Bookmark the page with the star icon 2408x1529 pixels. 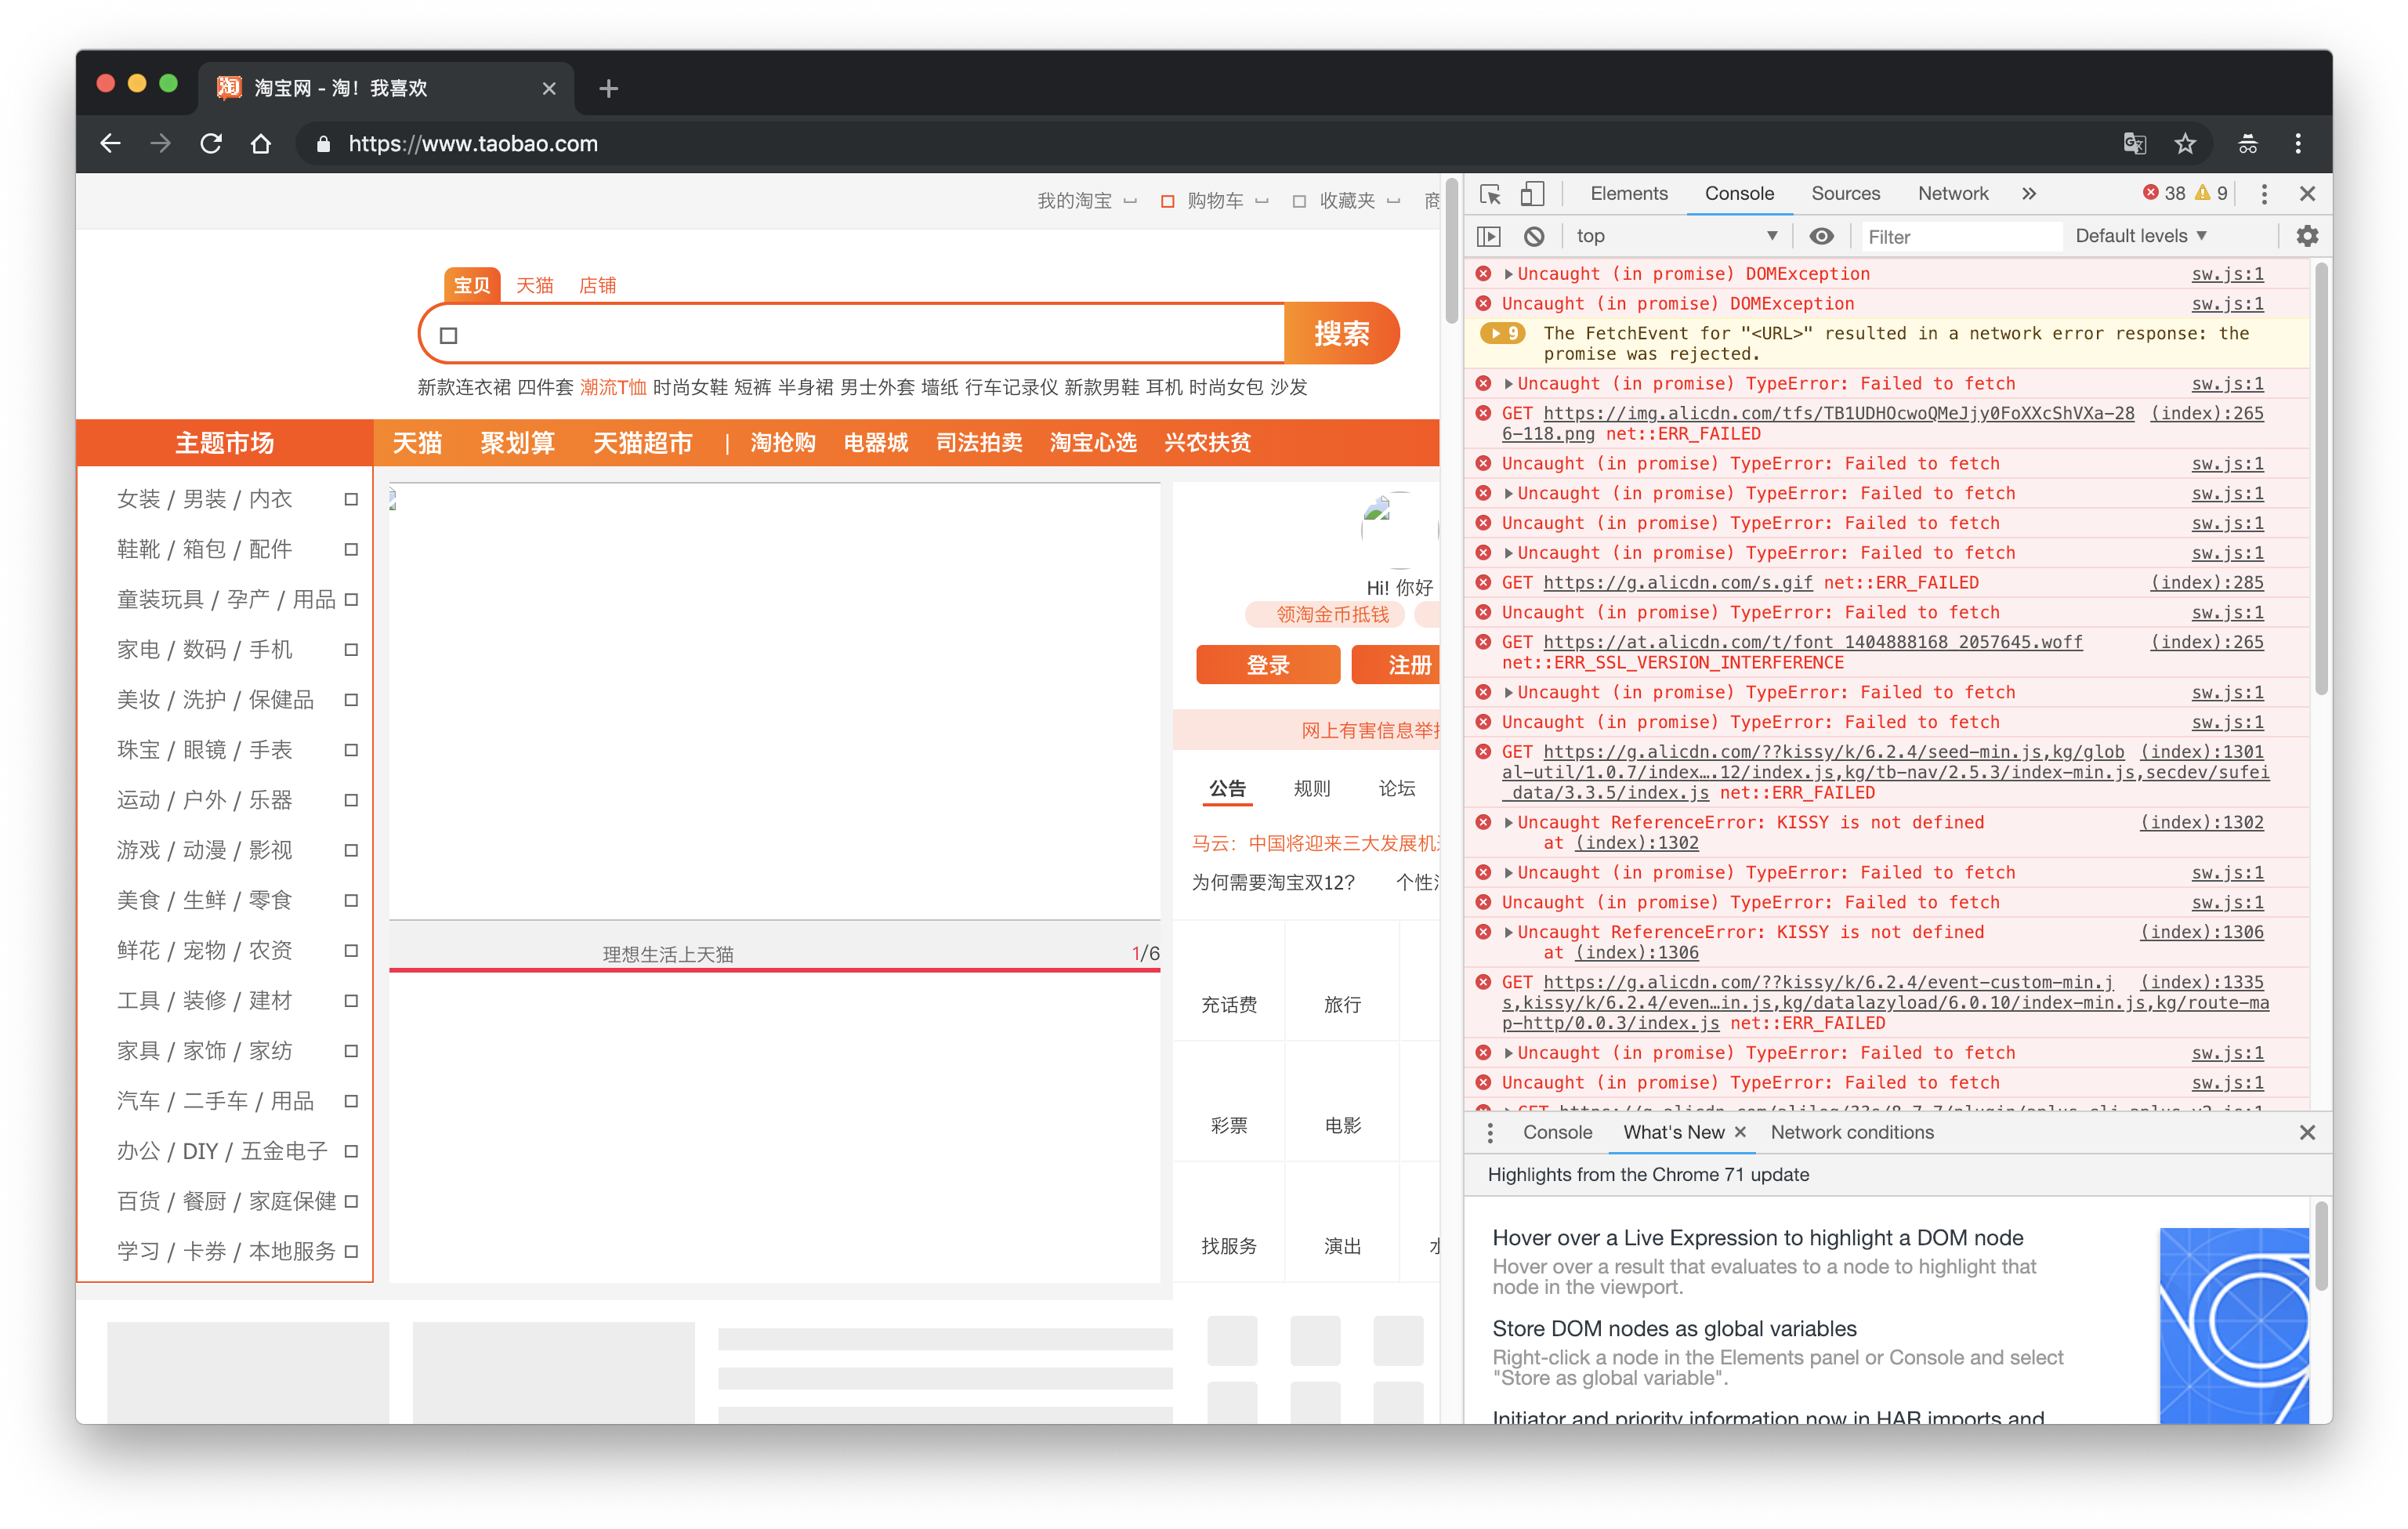(x=2185, y=144)
